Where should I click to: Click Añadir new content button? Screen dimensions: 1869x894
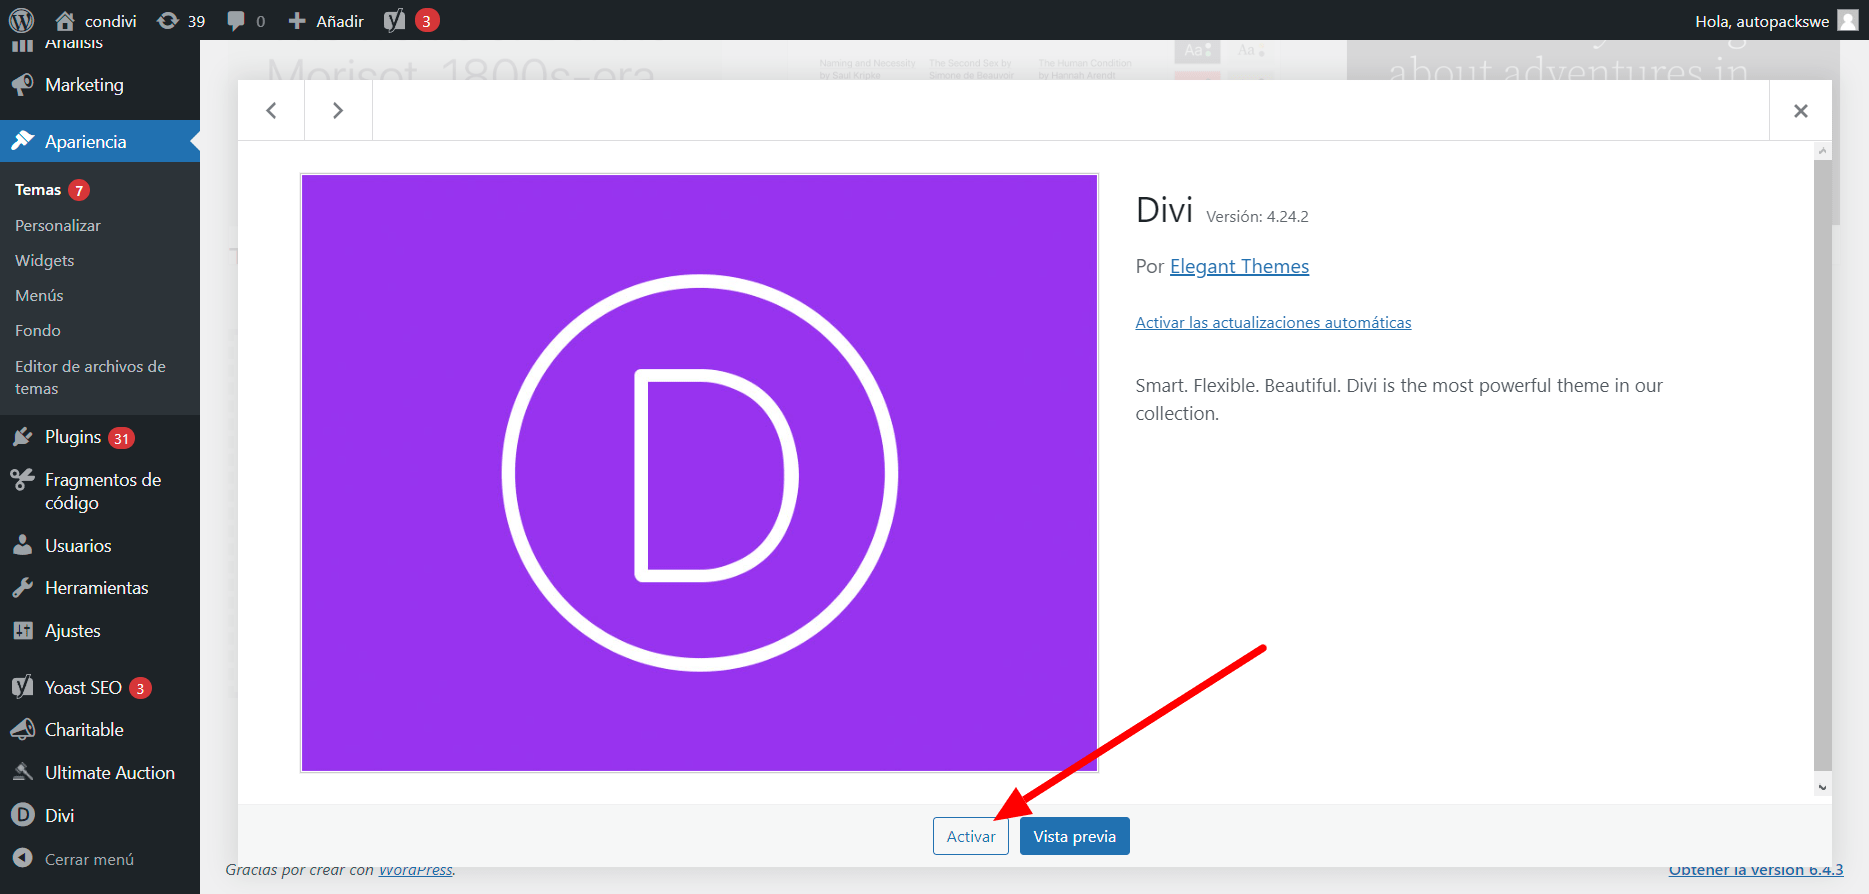pos(326,21)
